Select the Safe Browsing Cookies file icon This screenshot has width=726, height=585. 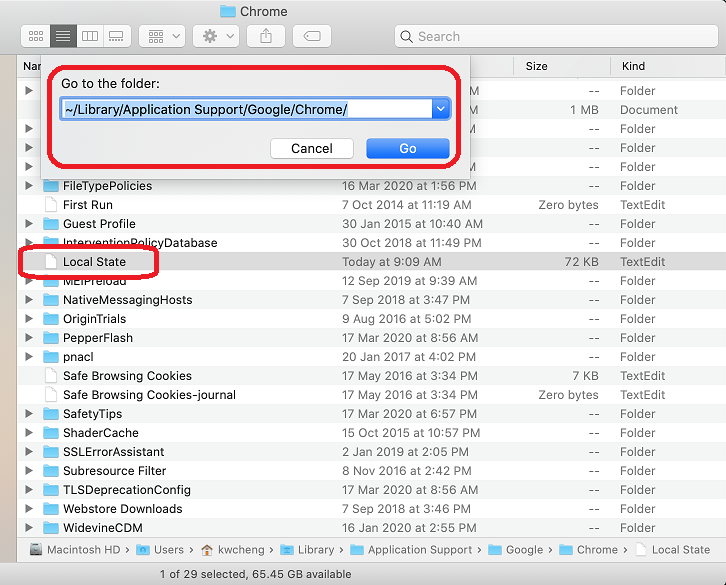(50, 376)
